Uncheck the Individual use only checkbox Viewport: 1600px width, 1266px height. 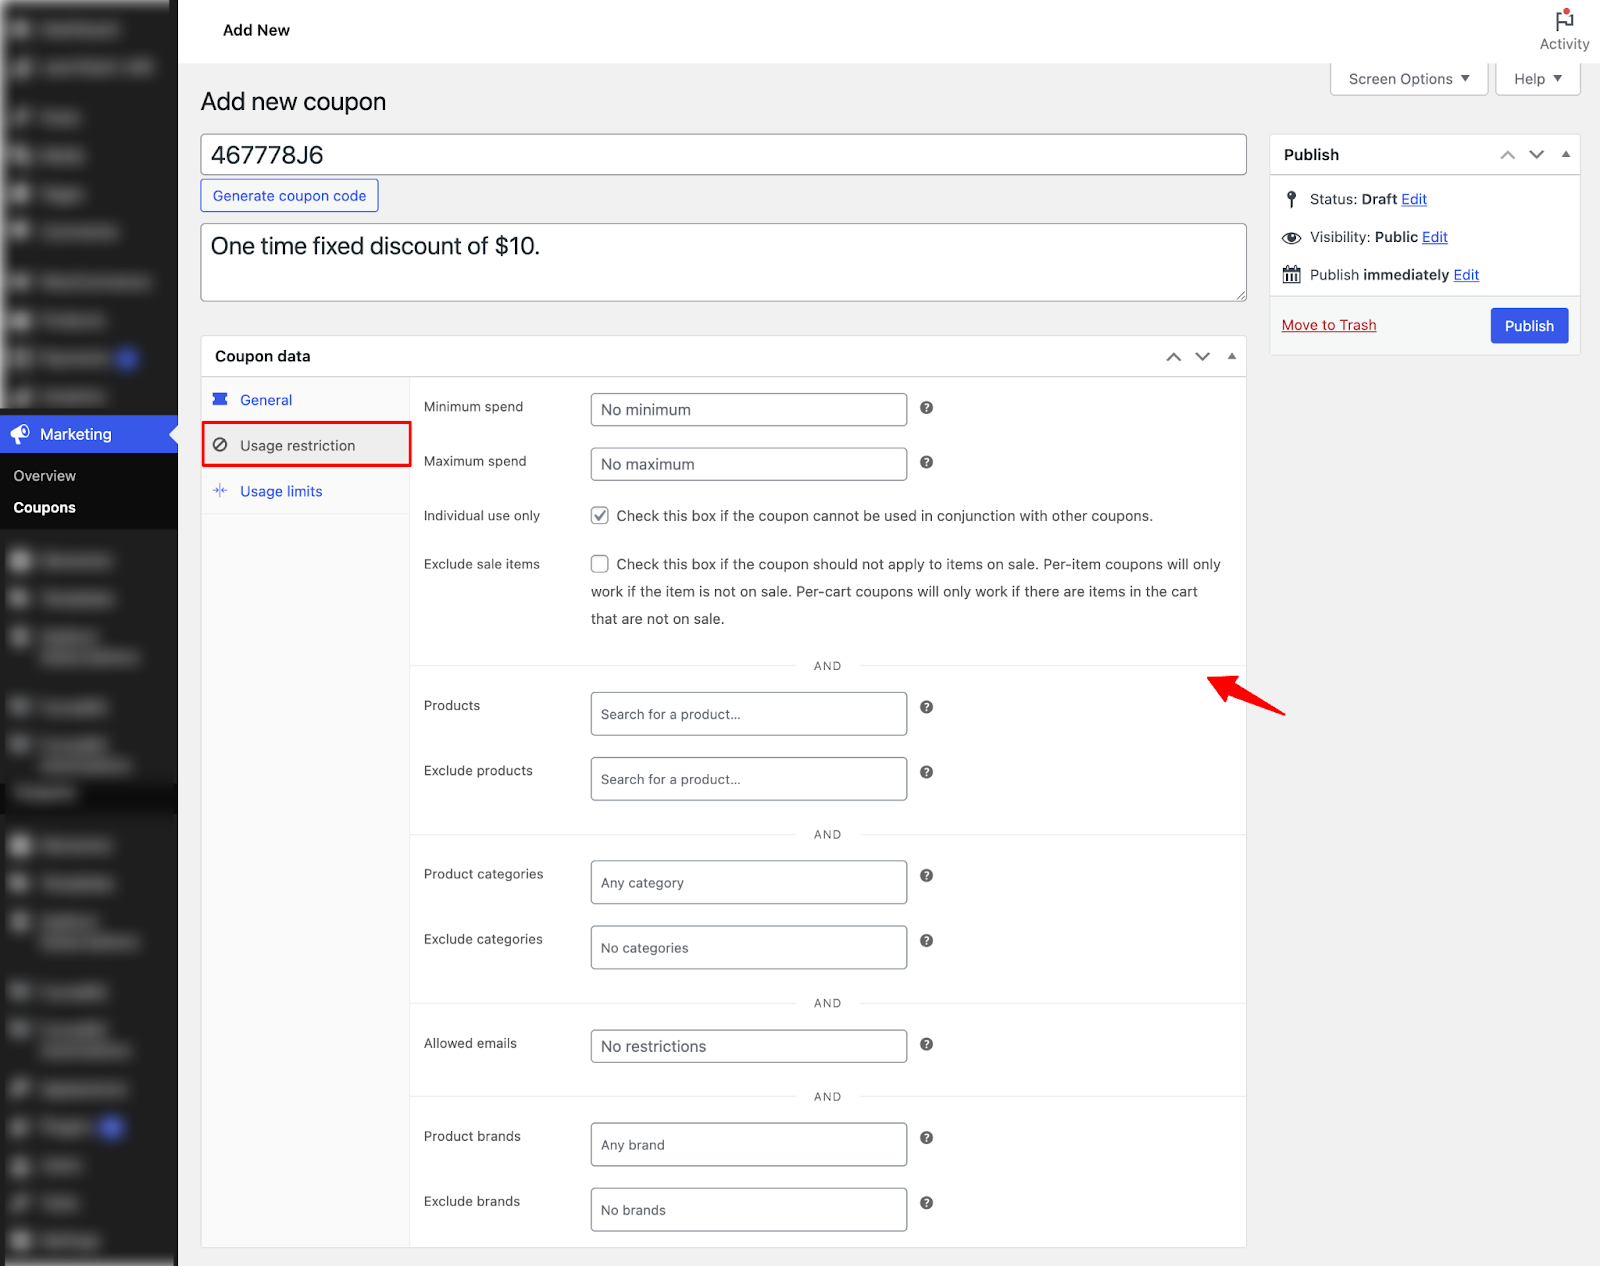(600, 516)
